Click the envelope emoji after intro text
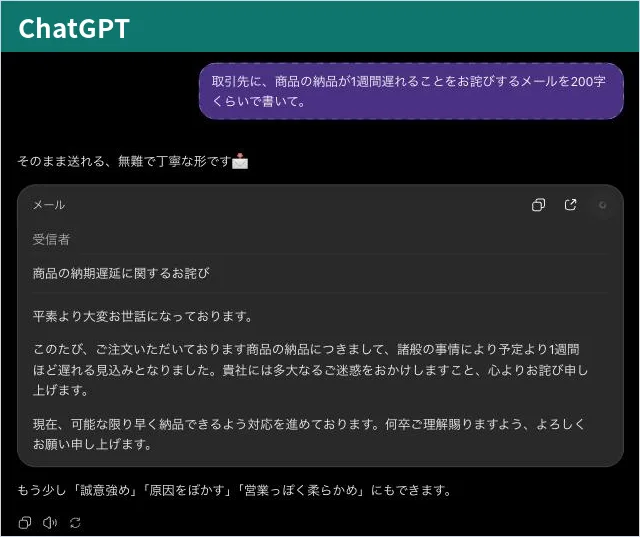The height and width of the screenshot is (537, 640). tap(240, 161)
